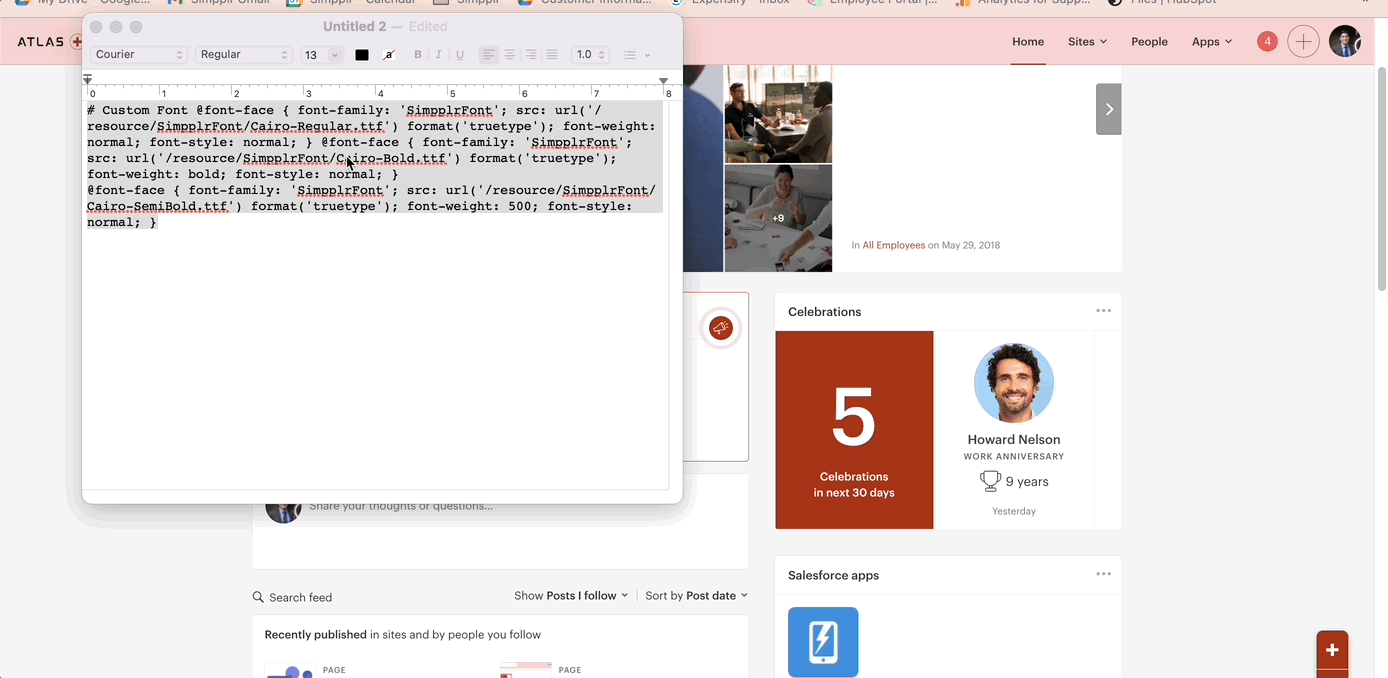Open notifications showing 4 unread
This screenshot has width=1388, height=678.
coord(1267,41)
